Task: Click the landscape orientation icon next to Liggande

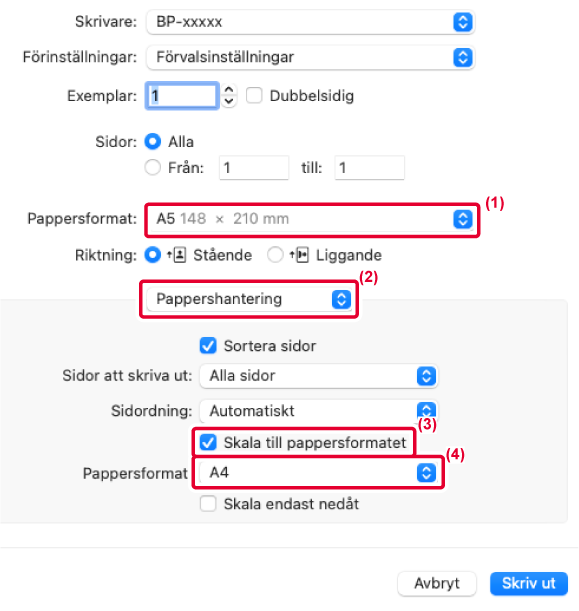Action: click(x=299, y=255)
